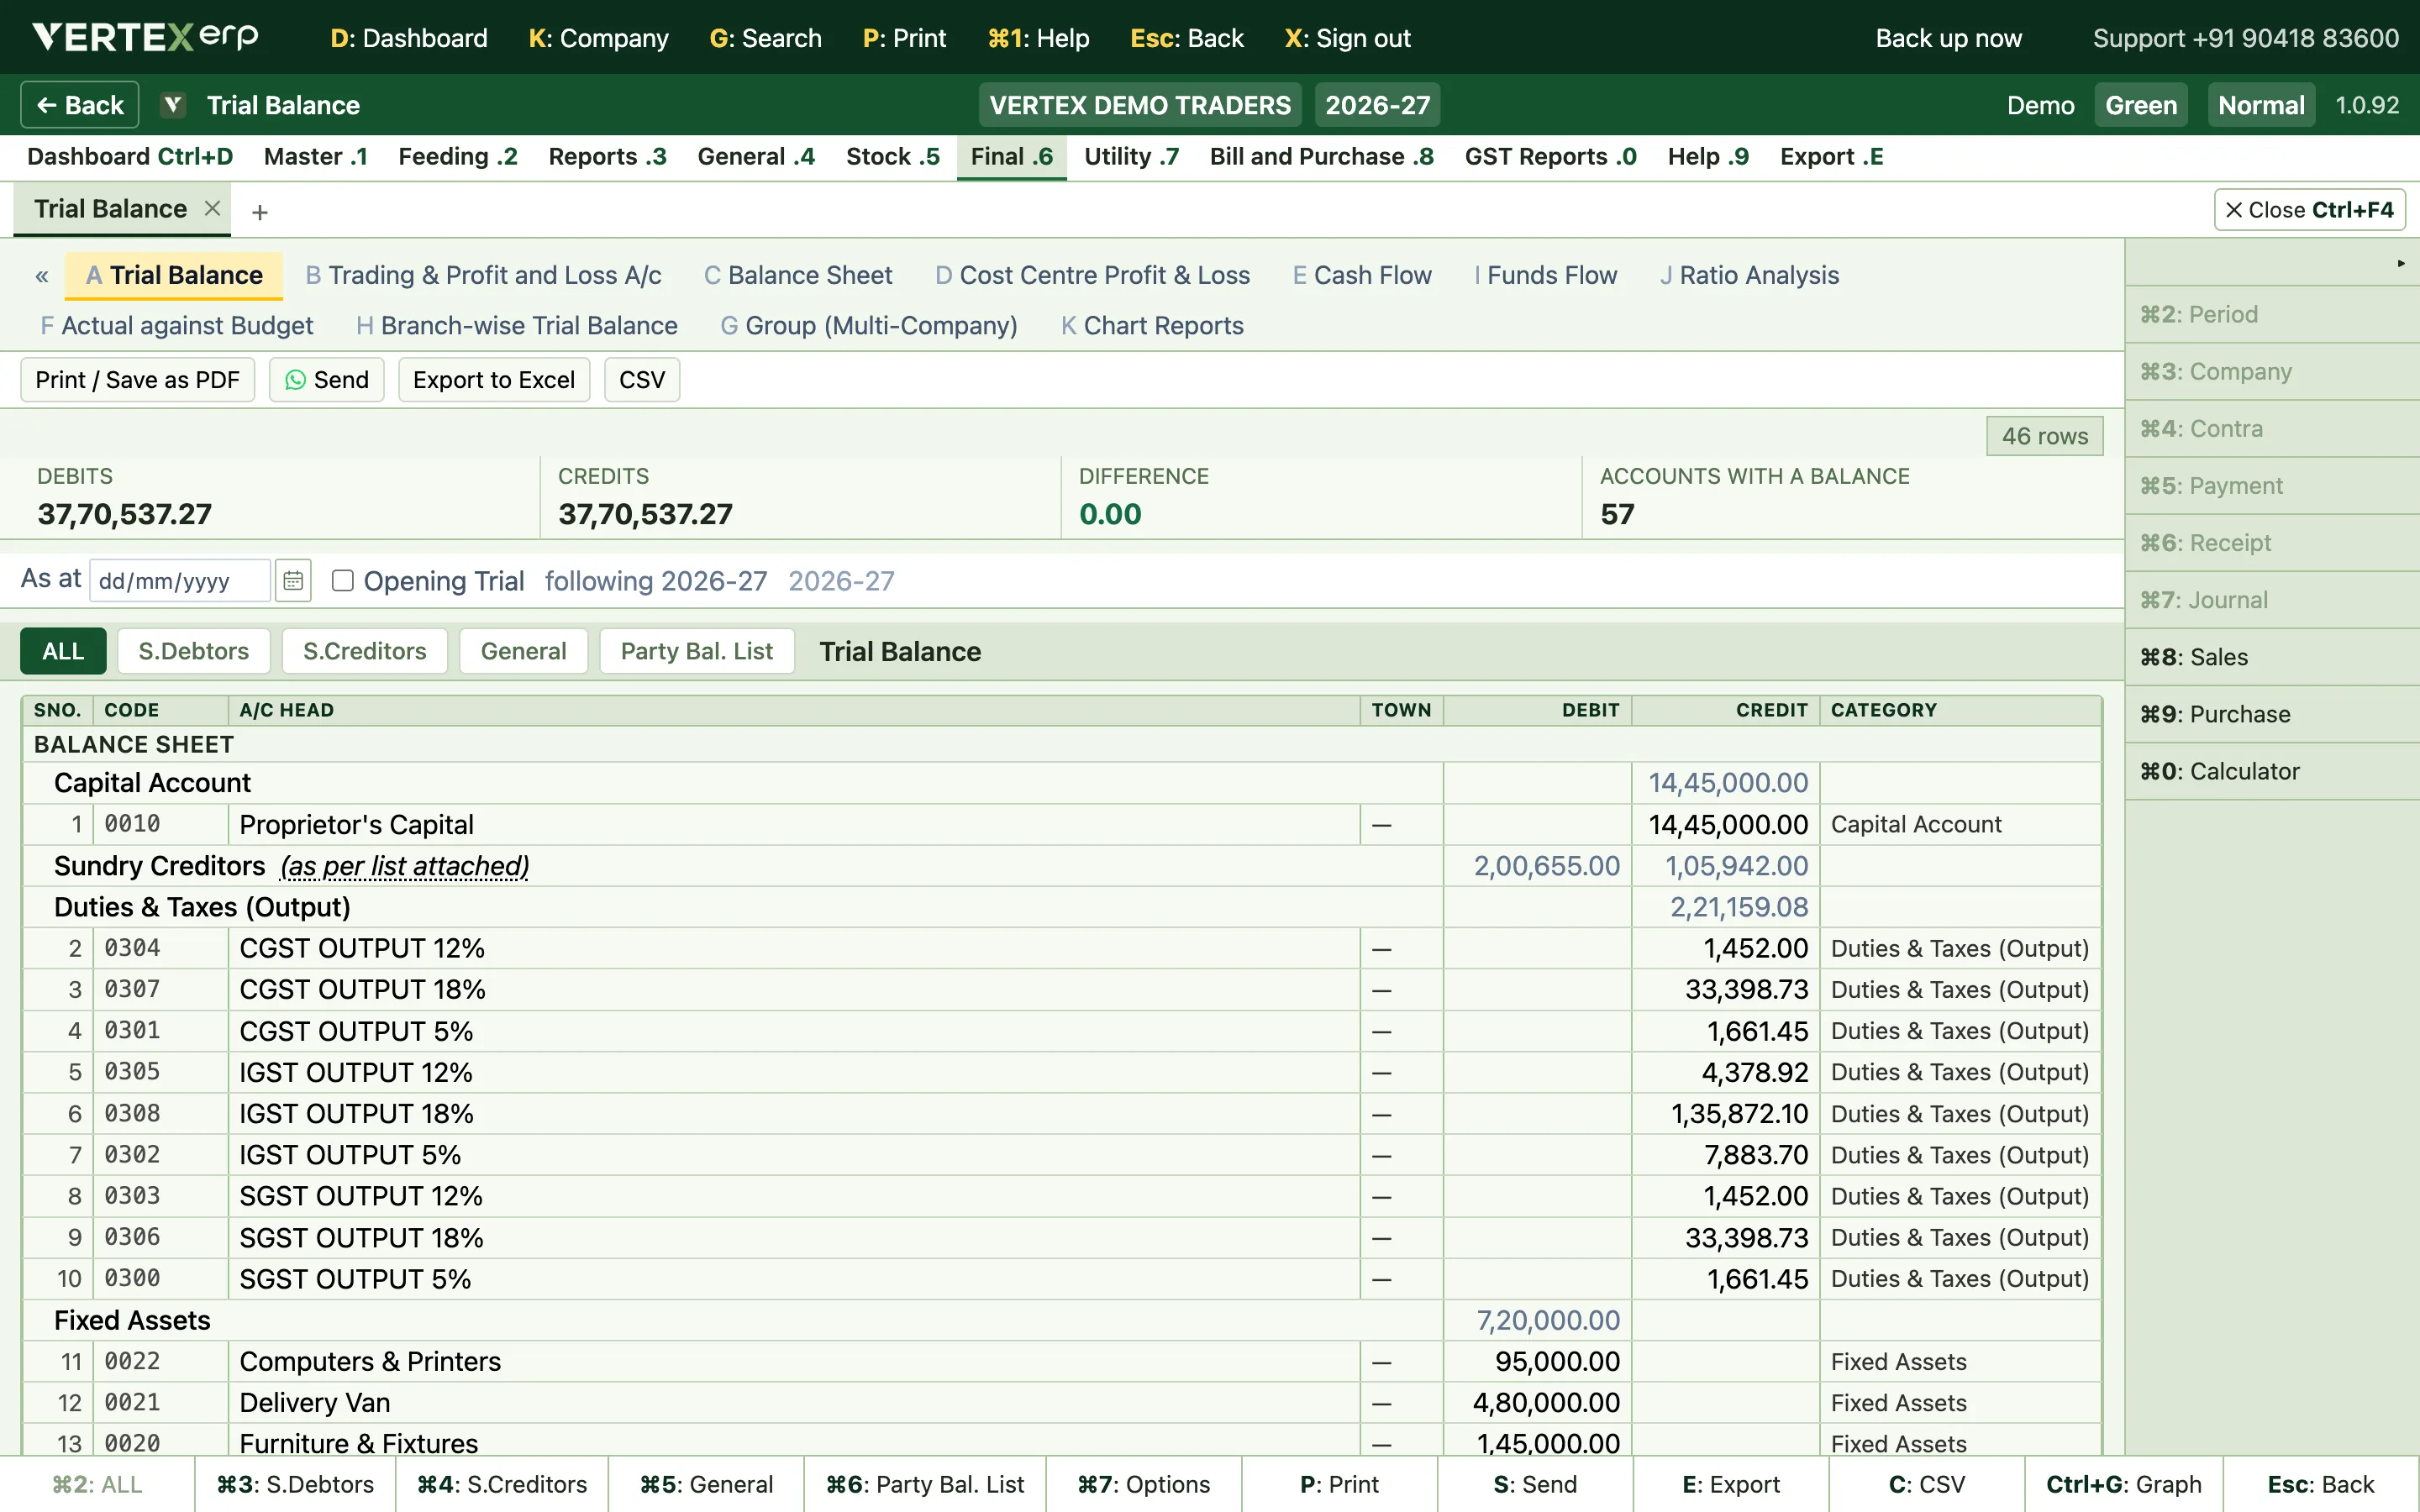Click the Back button in header
2420x1512 pixels.
[x=80, y=105]
